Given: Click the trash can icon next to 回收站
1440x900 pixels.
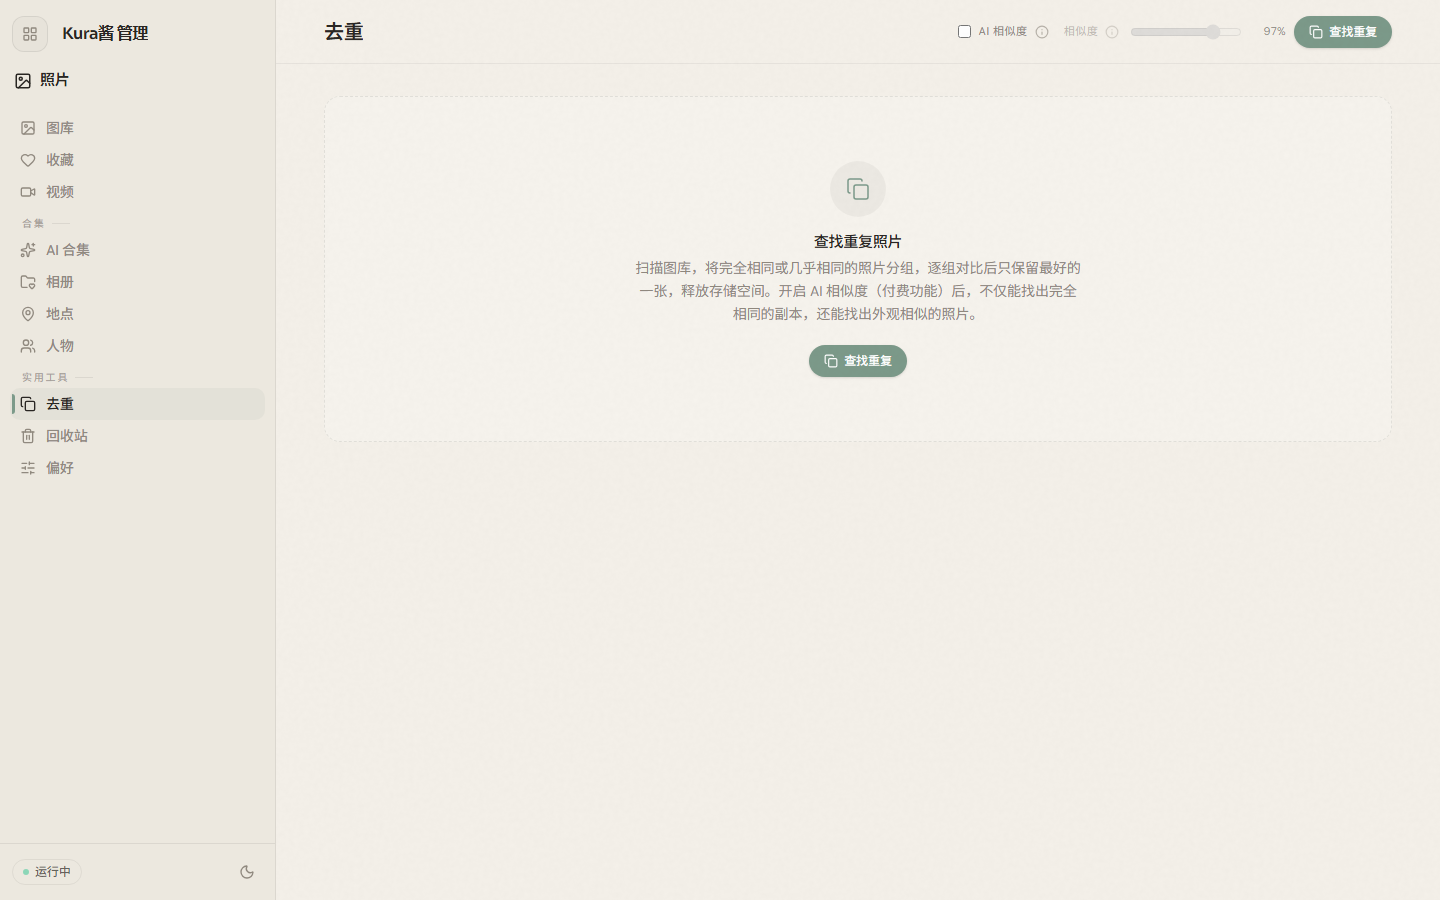Looking at the screenshot, I should pyautogui.click(x=28, y=436).
